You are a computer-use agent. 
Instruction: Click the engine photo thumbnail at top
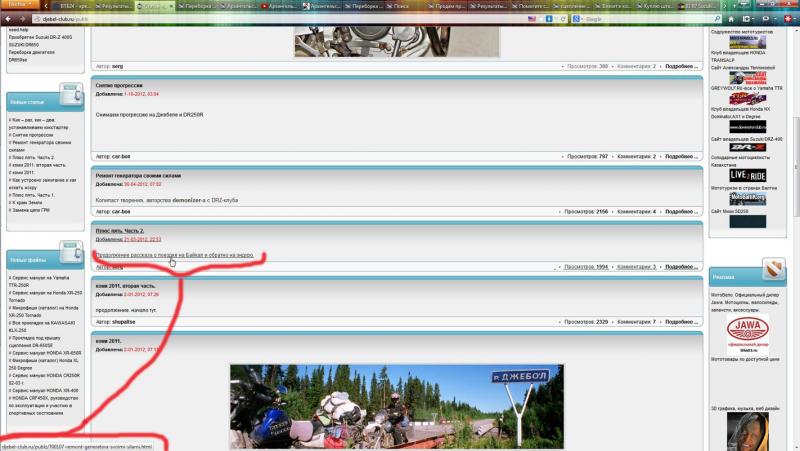pos(397,42)
